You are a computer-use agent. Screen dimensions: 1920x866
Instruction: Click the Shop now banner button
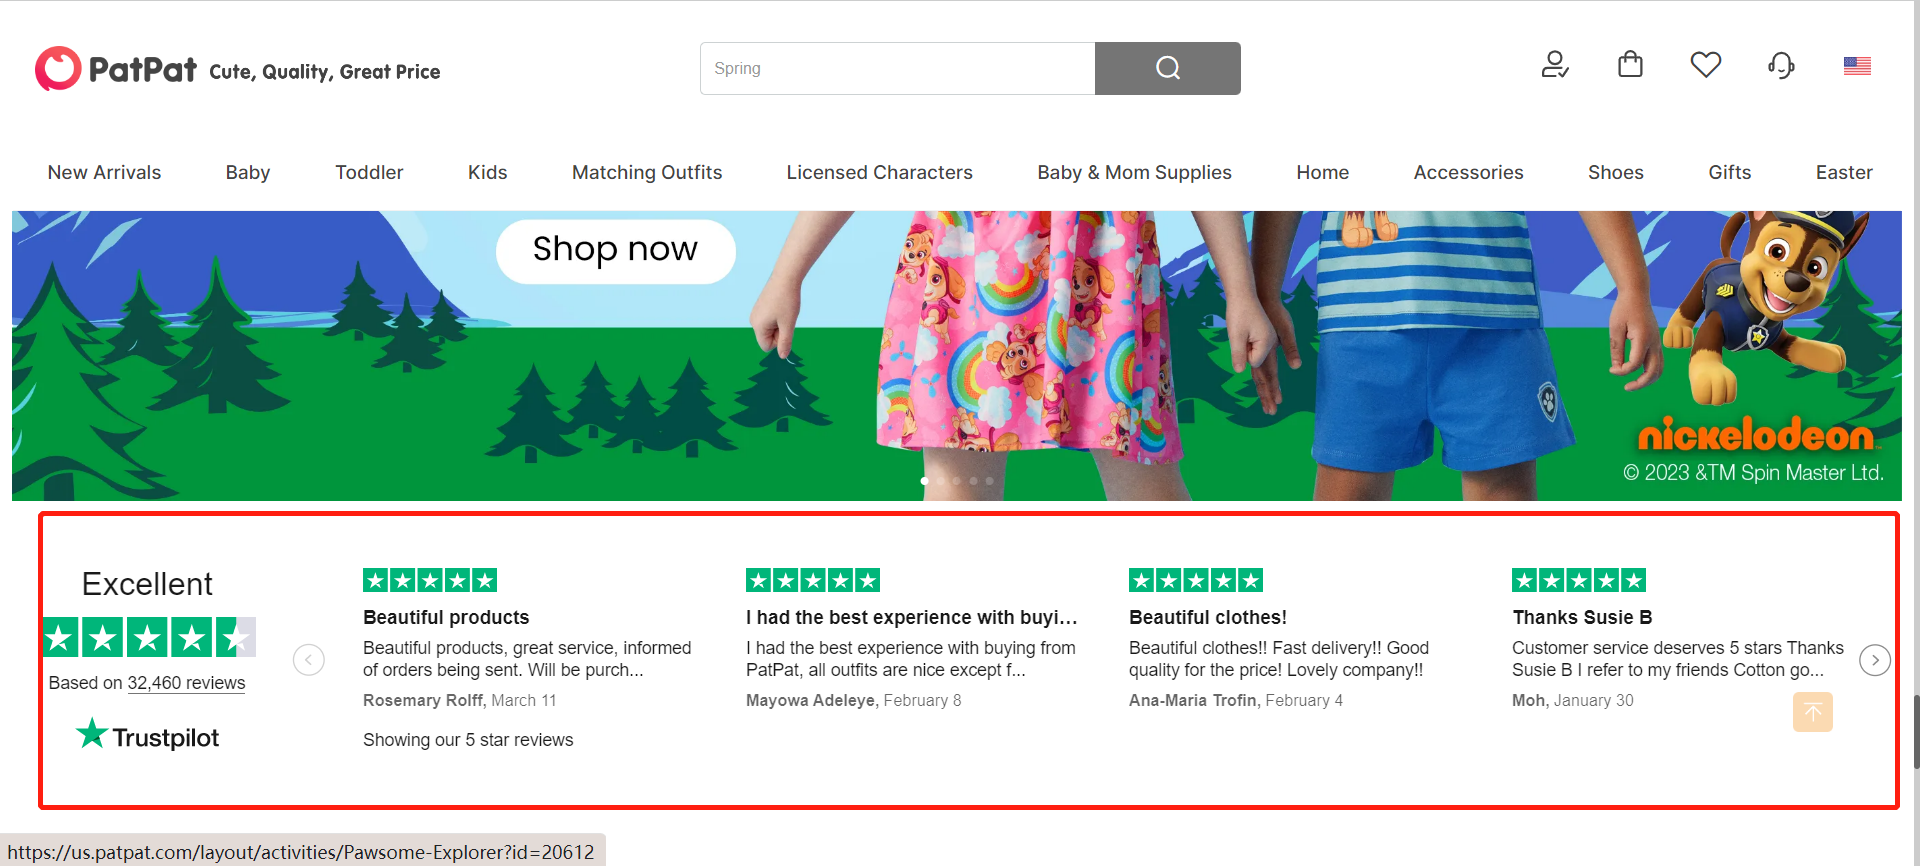(615, 250)
